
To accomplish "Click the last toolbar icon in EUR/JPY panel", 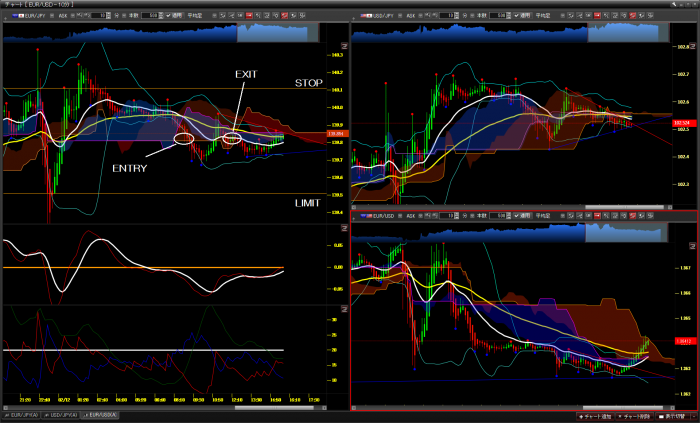I will coord(302,16).
